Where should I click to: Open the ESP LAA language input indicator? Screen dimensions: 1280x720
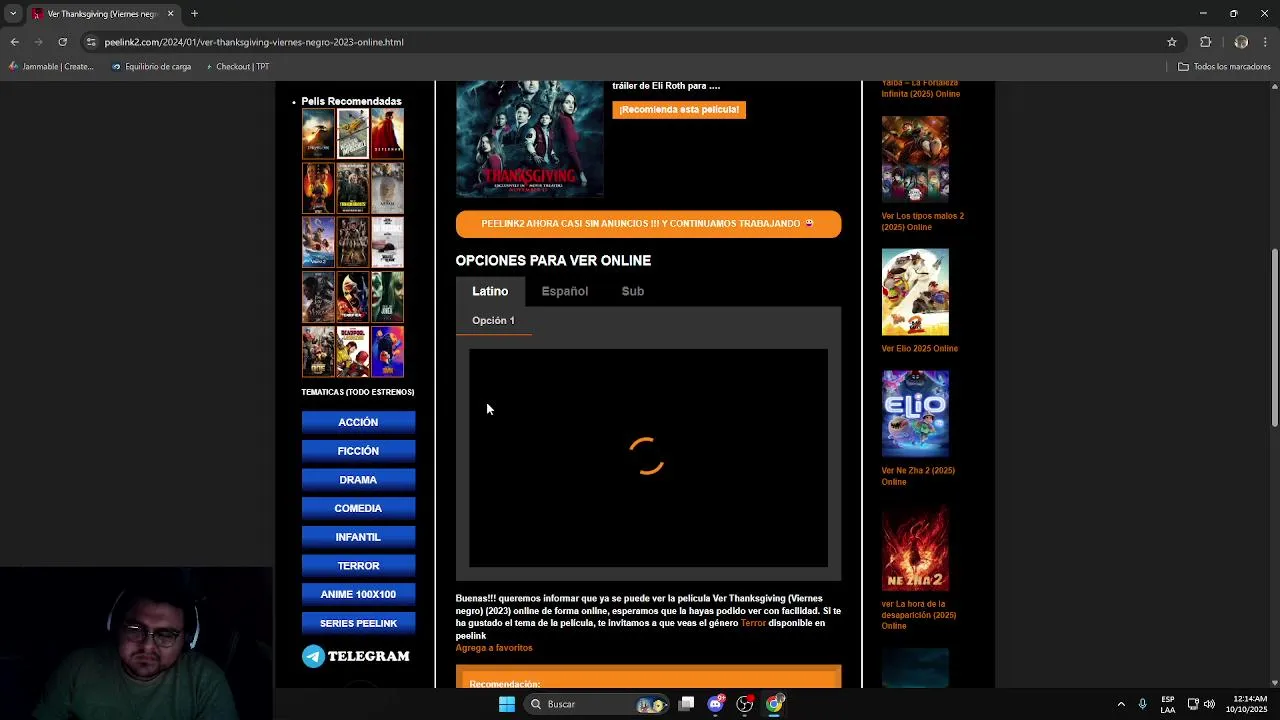coord(1168,704)
